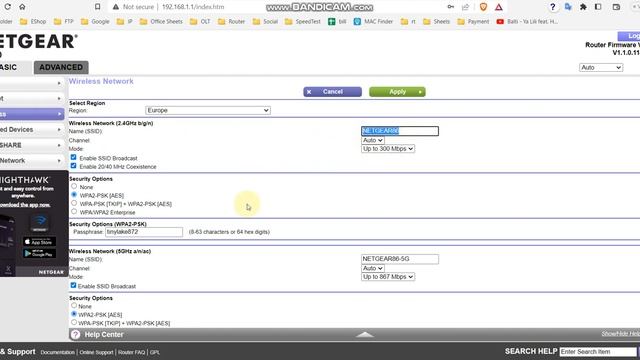This screenshot has width=640, height=360.
Task: Open Brave Rewards triangle icon
Action: (x=499, y=7)
